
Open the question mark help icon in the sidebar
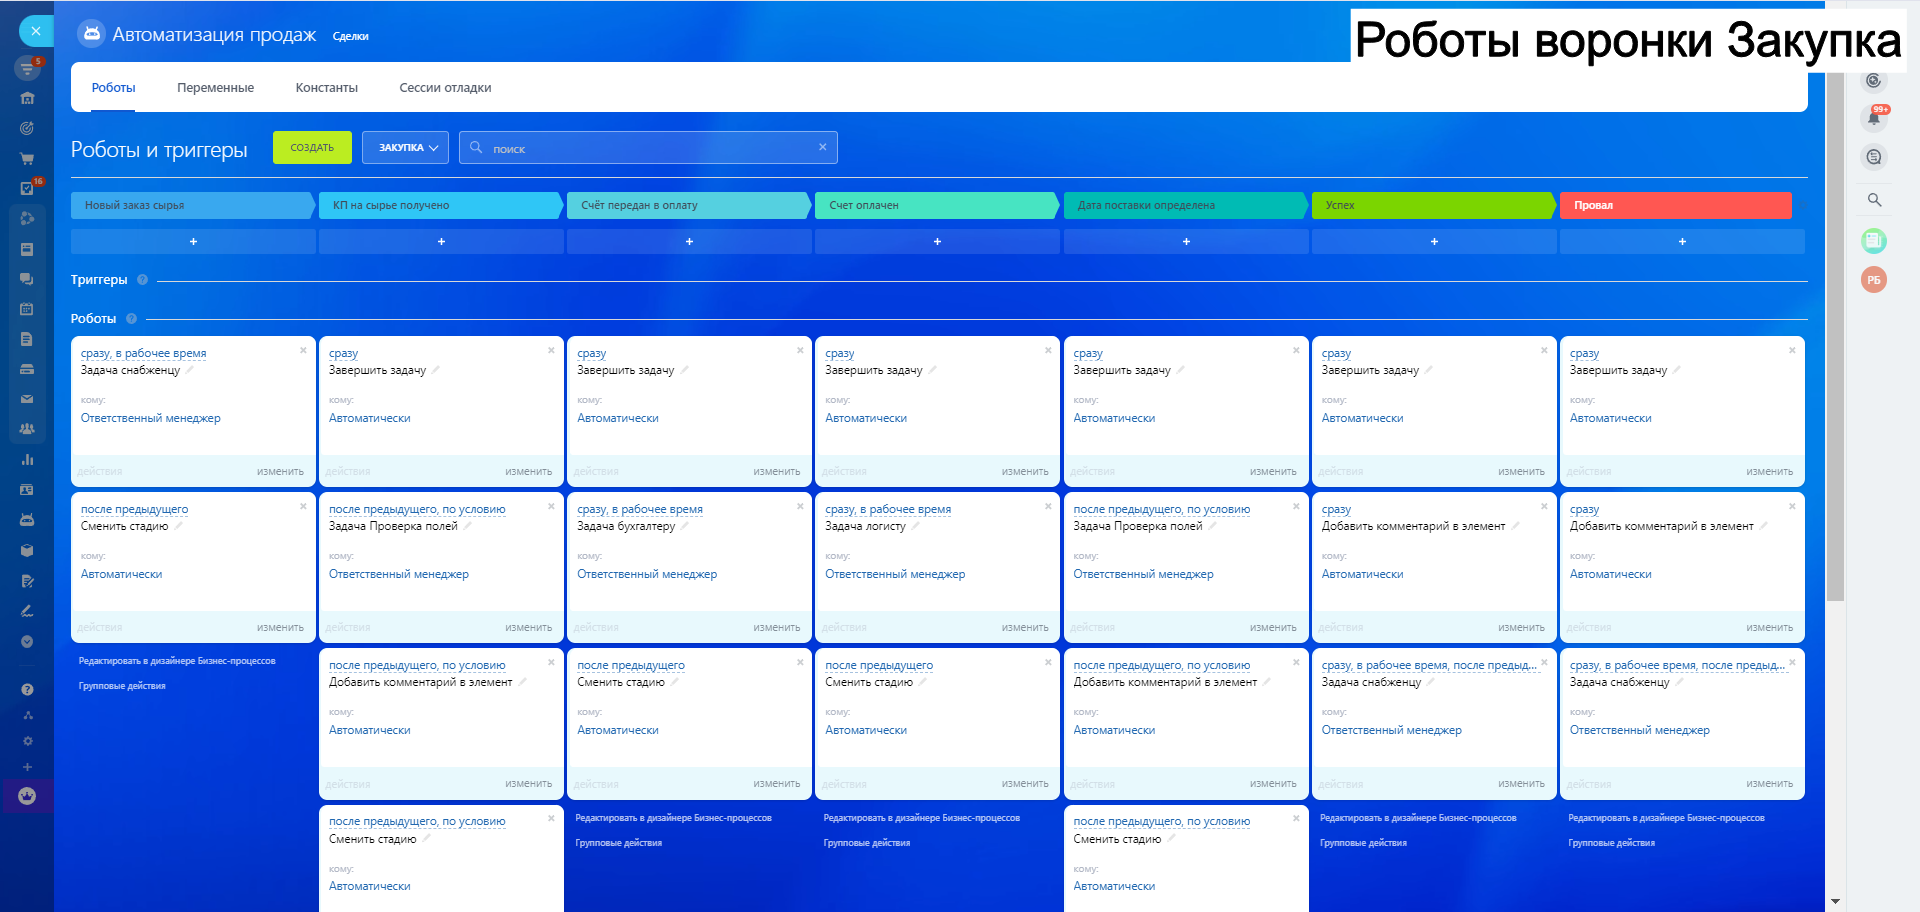tap(27, 689)
